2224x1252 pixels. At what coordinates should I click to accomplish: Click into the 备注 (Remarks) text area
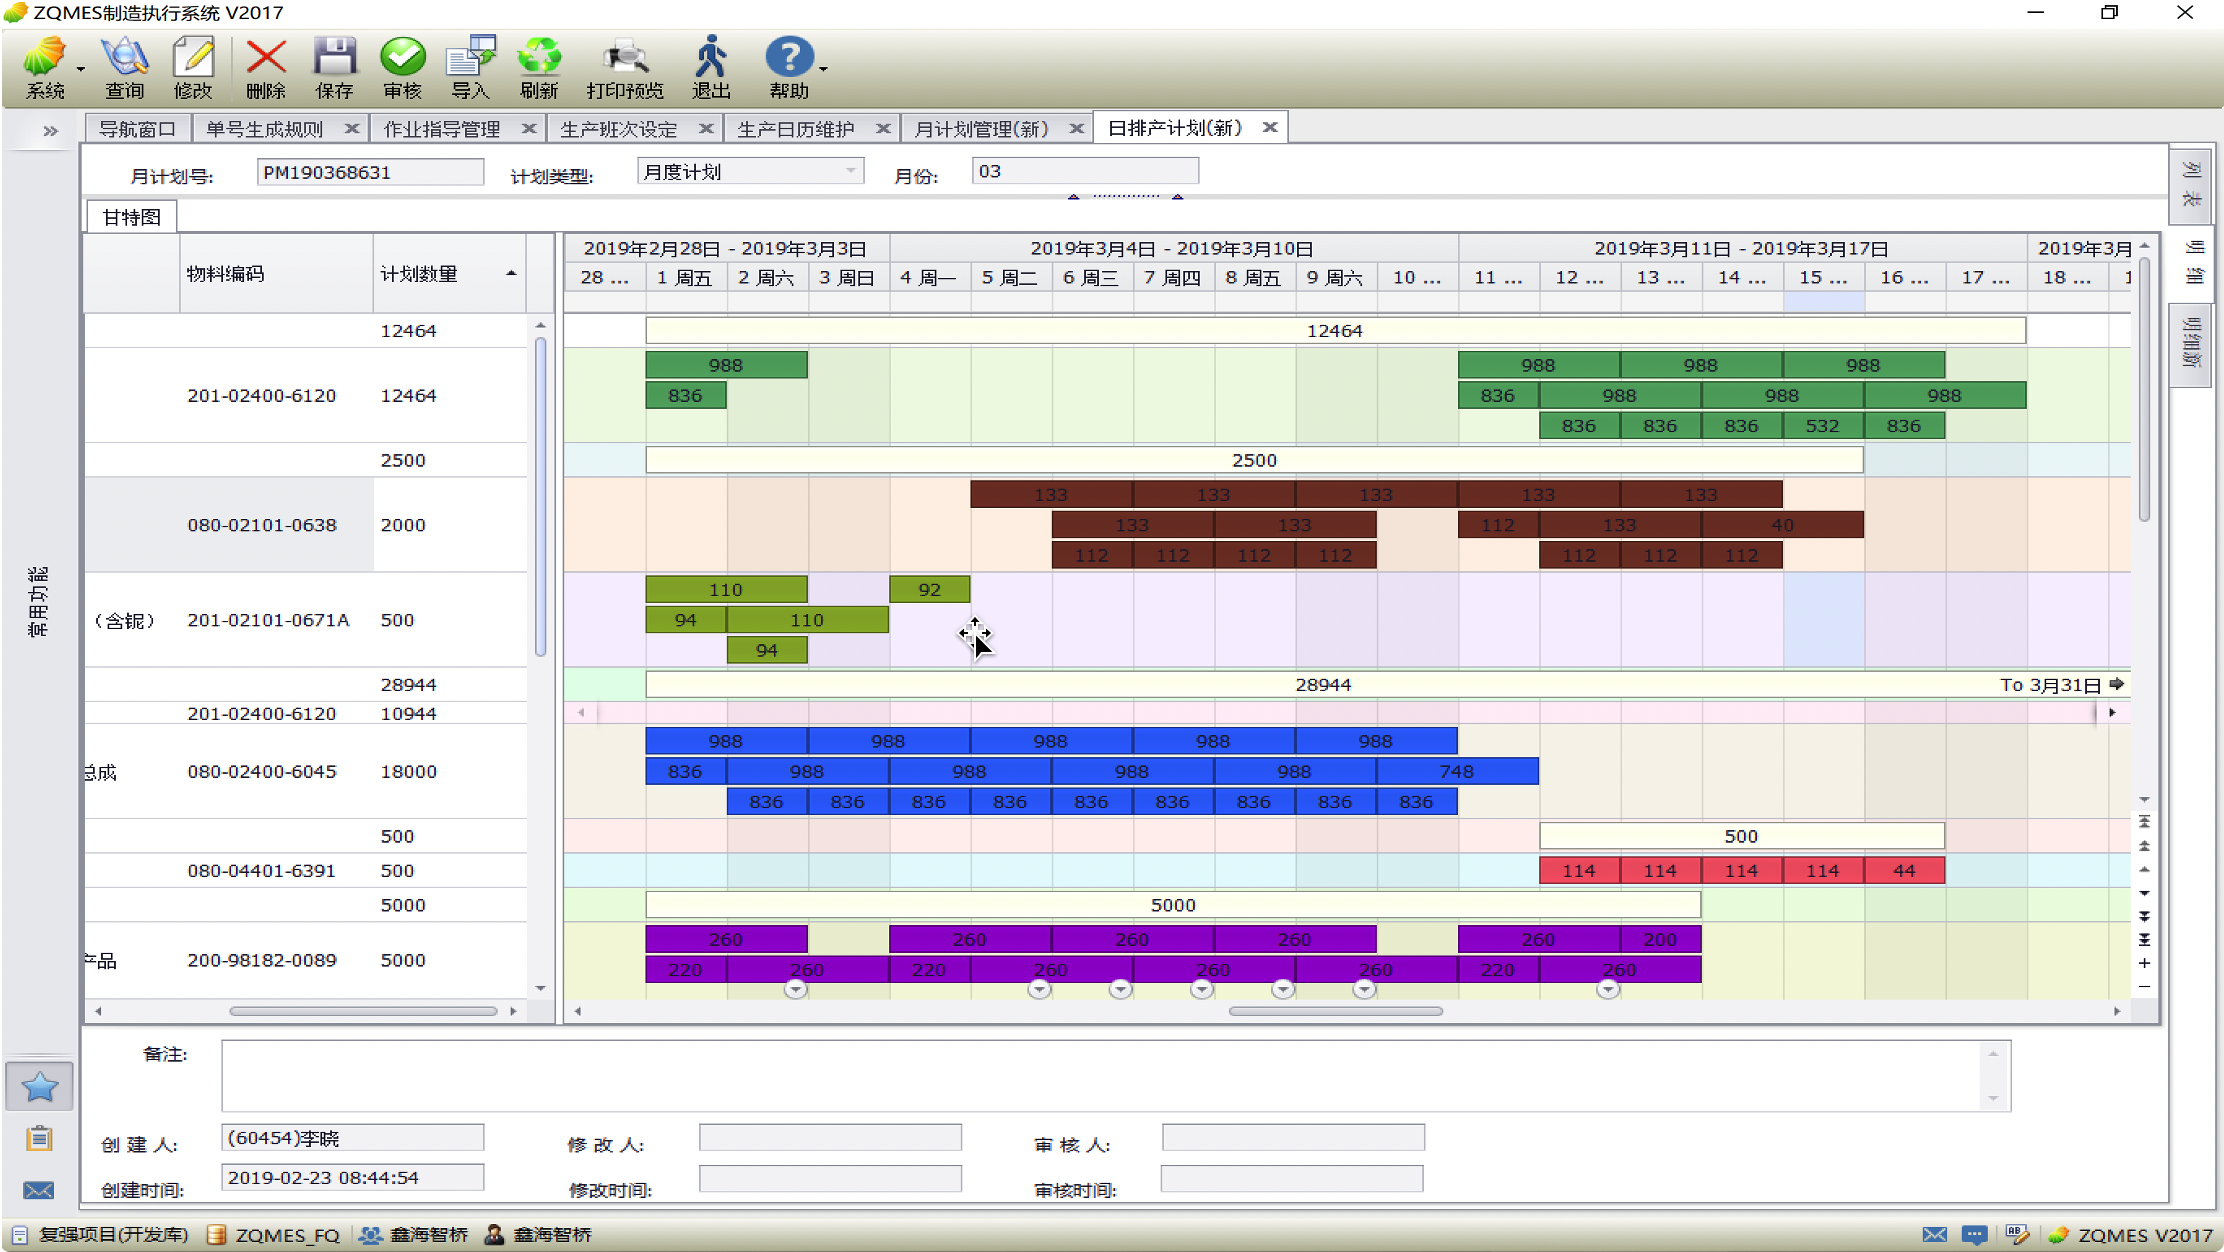[x=1100, y=1075]
